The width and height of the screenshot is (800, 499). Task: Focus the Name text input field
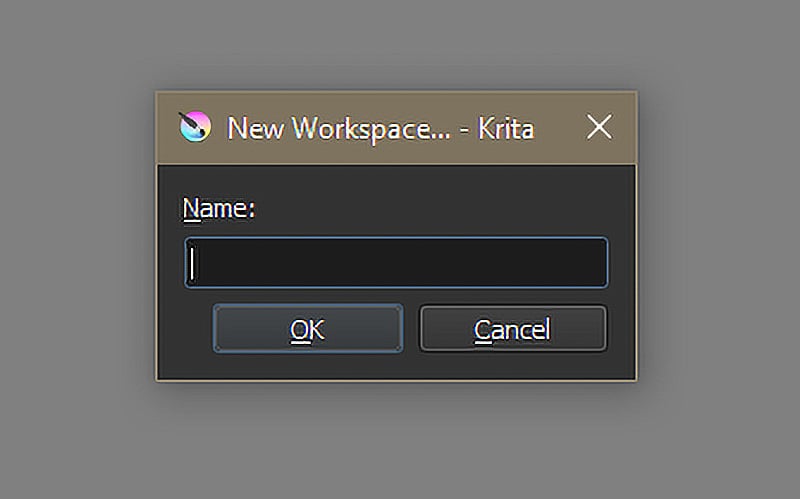coord(396,263)
